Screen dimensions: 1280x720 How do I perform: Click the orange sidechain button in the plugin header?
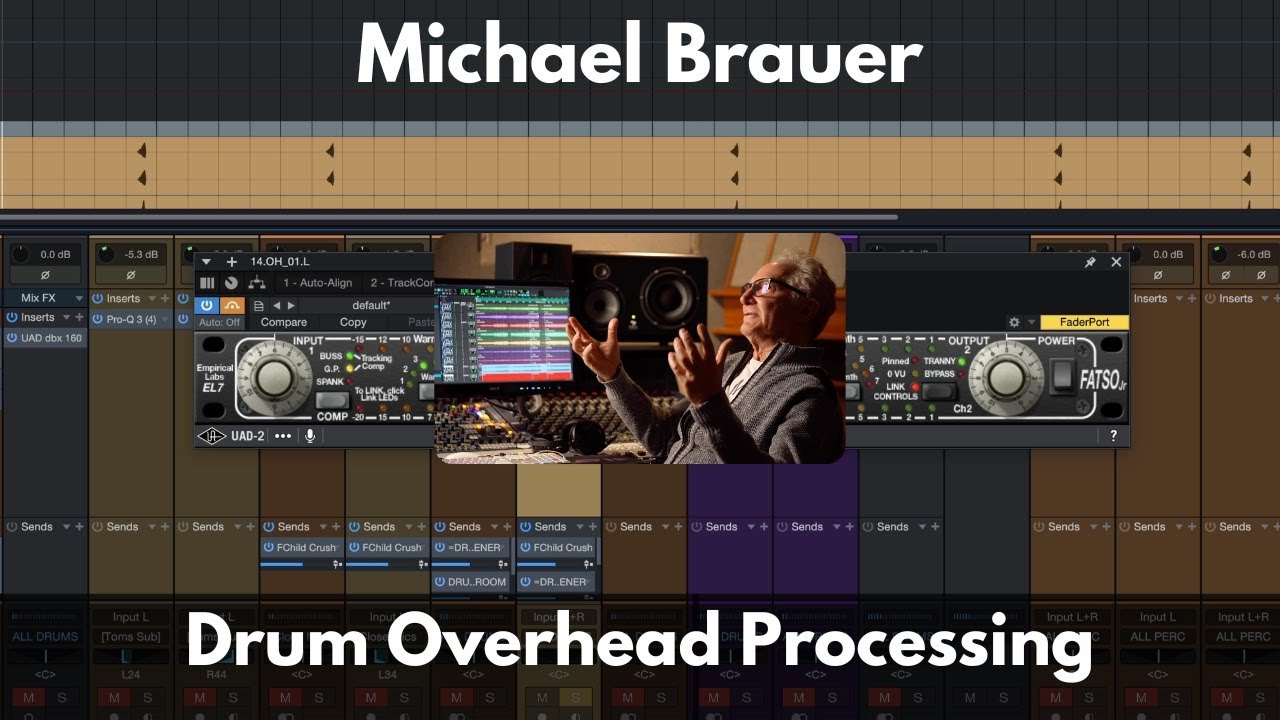tap(232, 306)
